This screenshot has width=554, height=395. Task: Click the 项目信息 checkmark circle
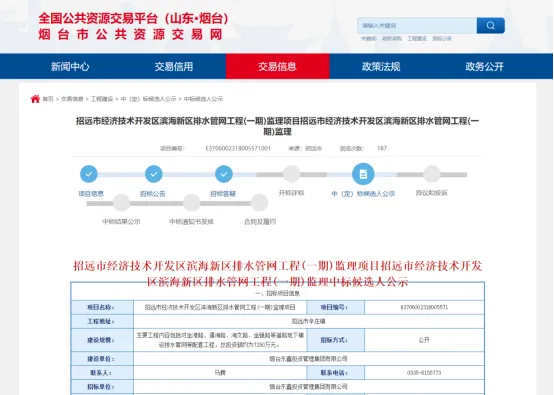89,174
